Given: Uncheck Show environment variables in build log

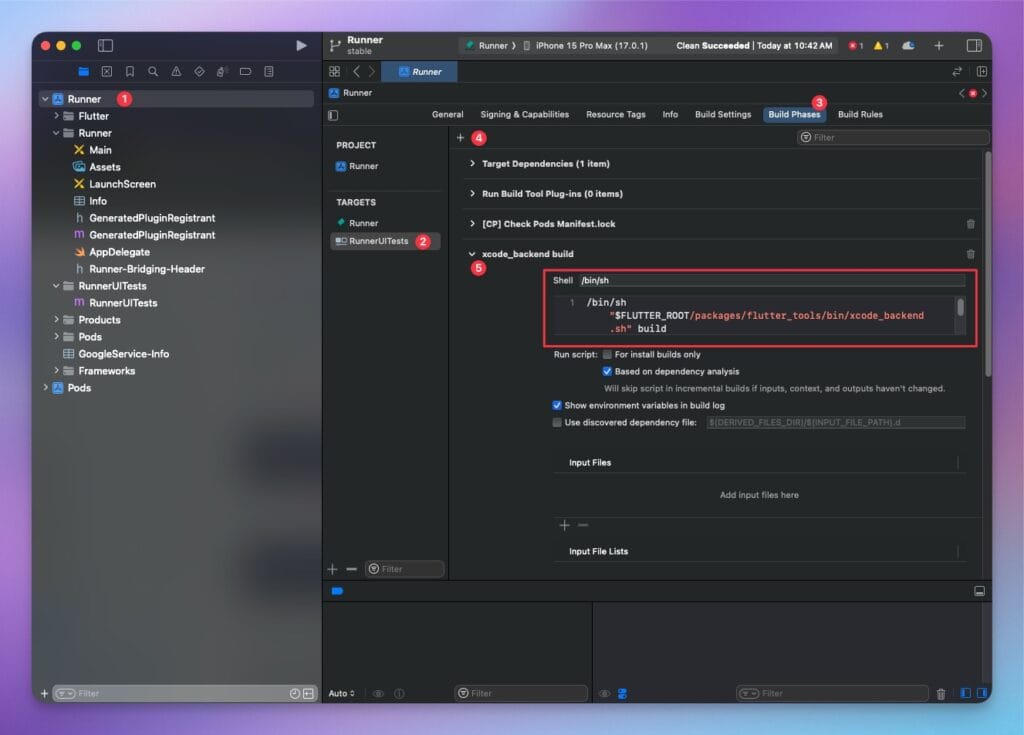Looking at the screenshot, I should pos(557,405).
